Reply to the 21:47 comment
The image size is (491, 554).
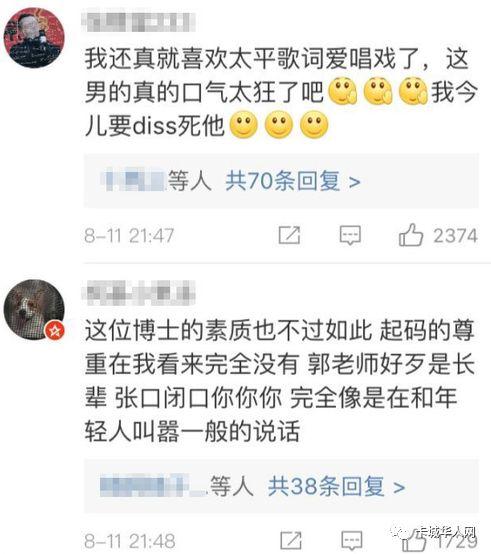coord(350,235)
